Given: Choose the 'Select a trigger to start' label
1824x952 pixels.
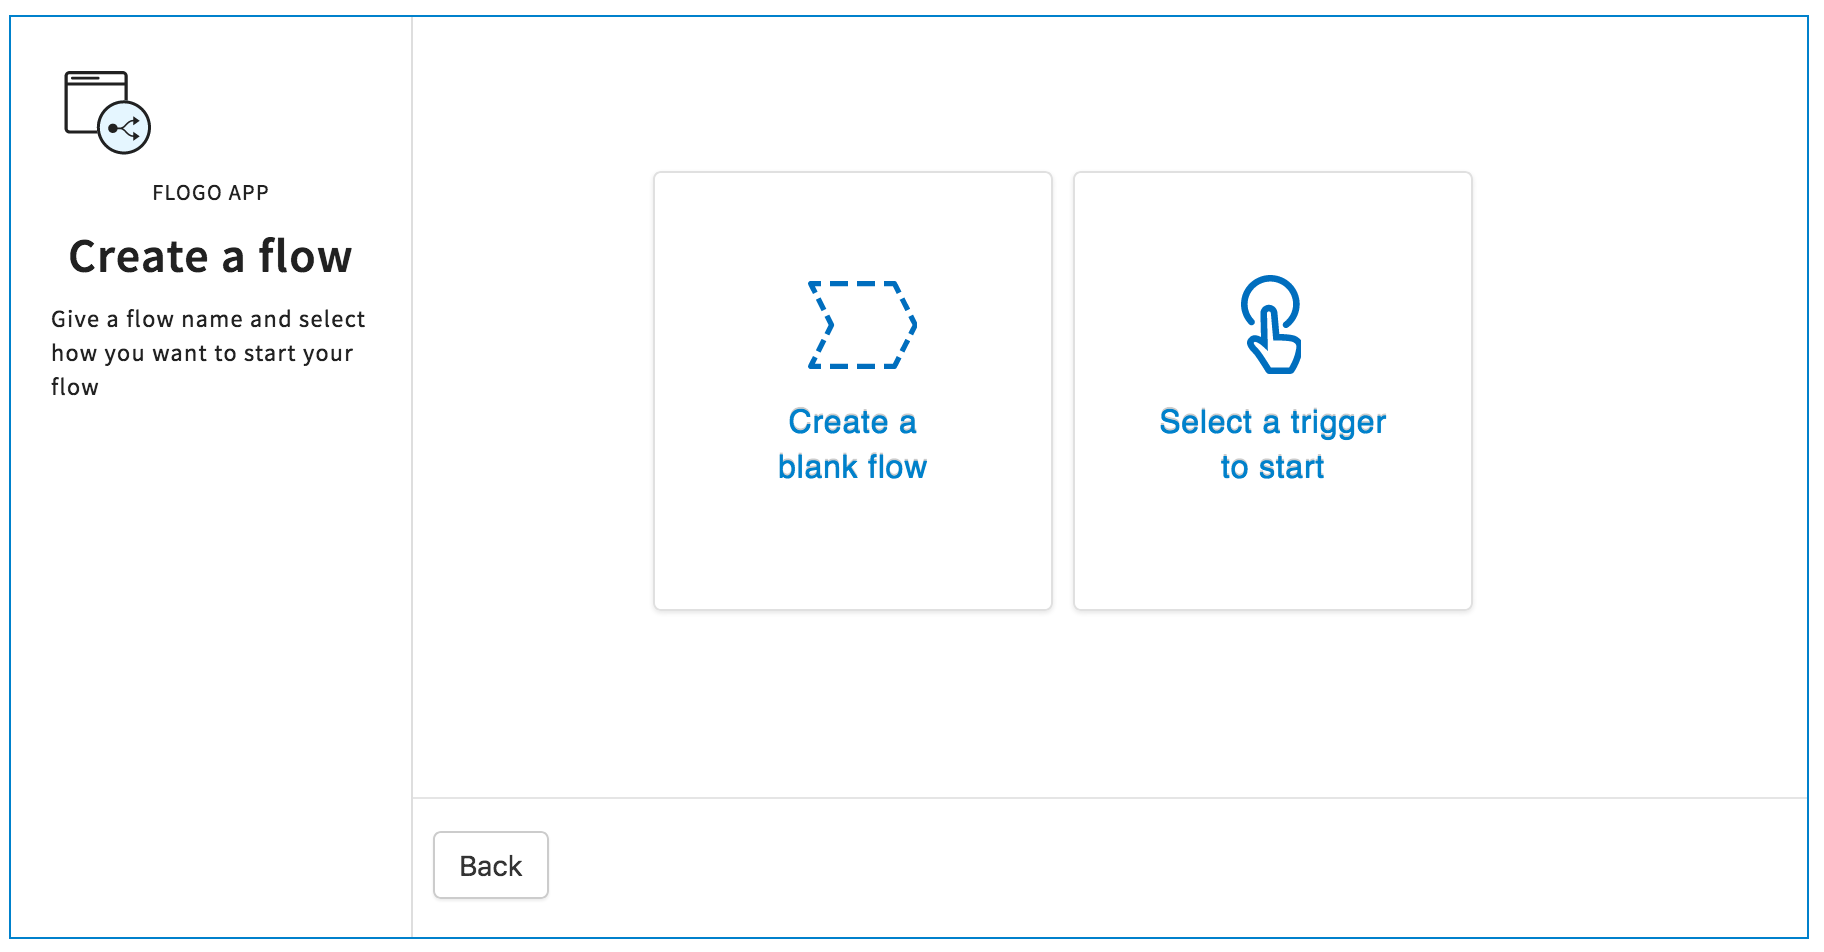Looking at the screenshot, I should click(x=1272, y=444).
